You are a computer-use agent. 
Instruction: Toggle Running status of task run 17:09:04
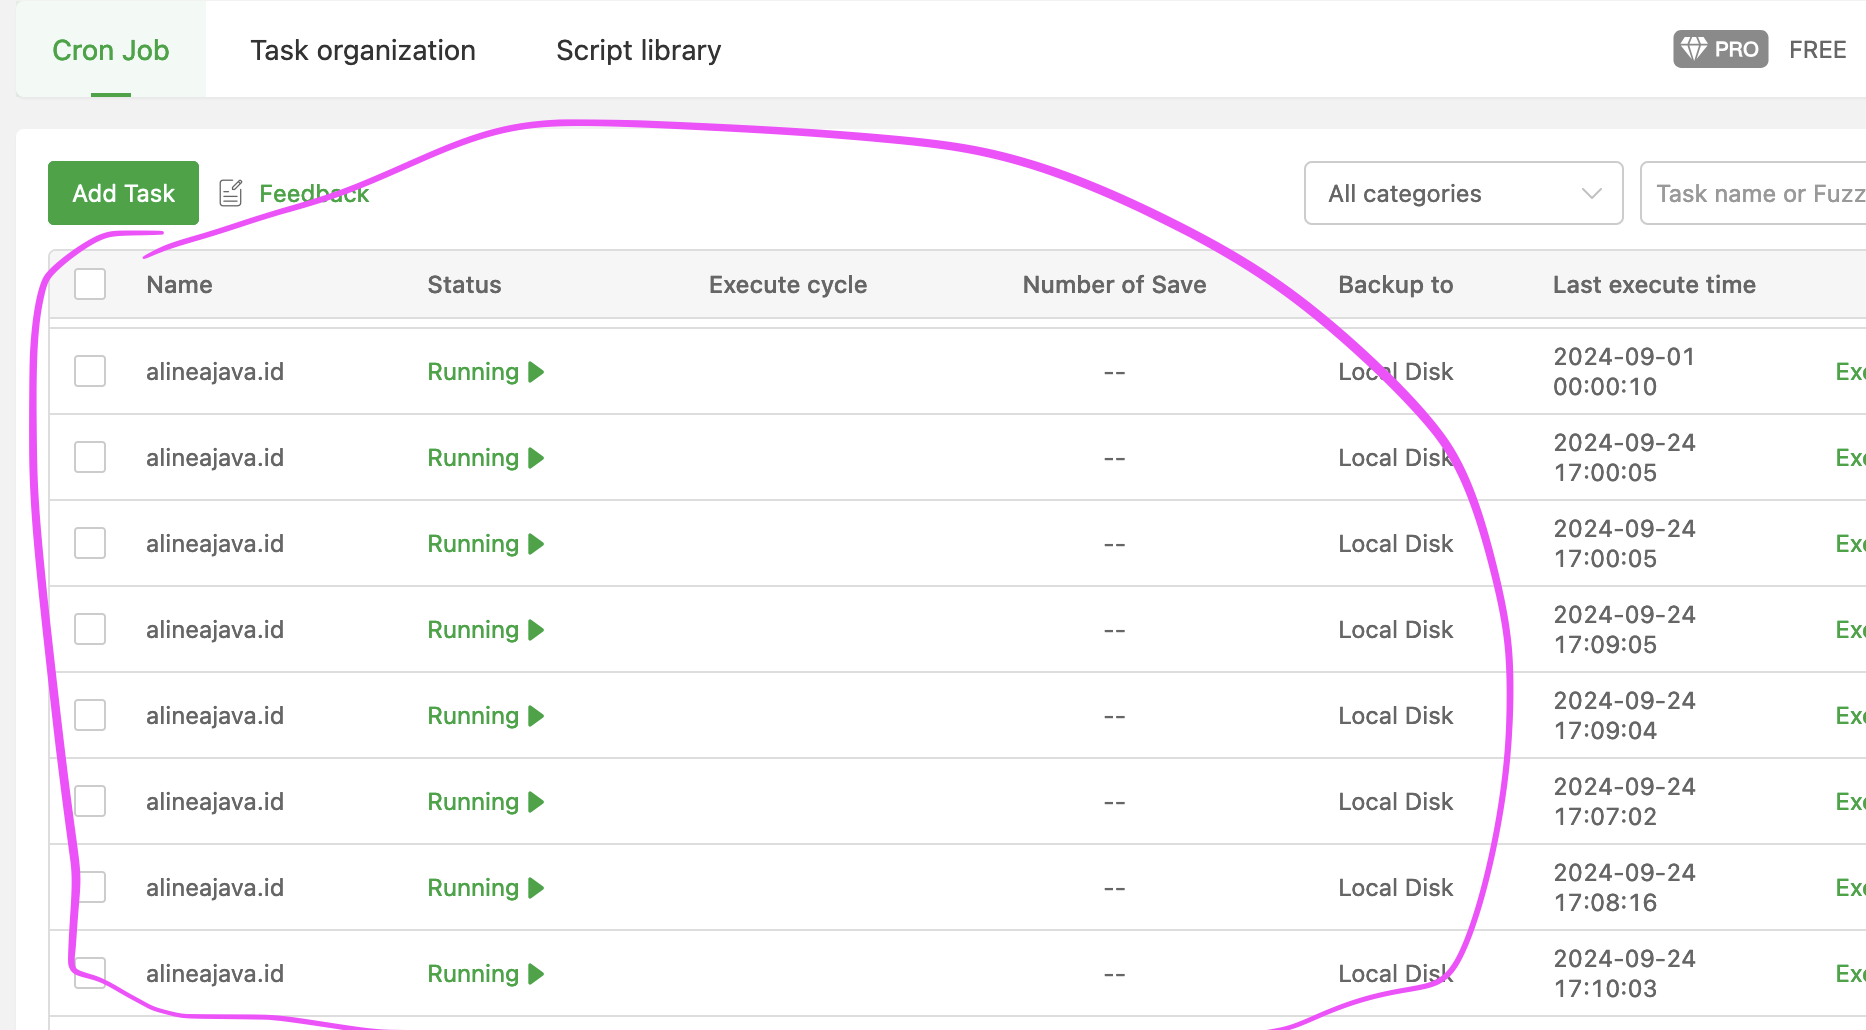coord(473,716)
